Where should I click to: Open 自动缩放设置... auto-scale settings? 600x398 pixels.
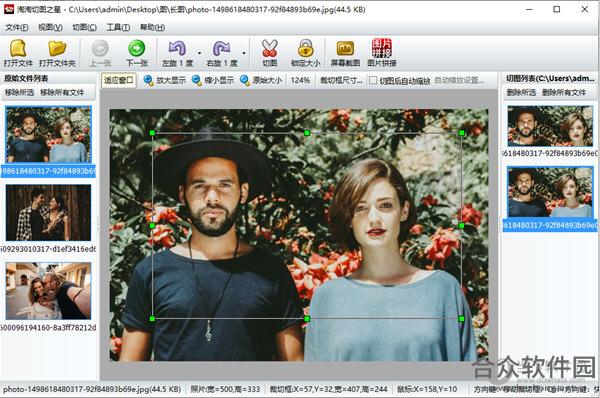459,80
